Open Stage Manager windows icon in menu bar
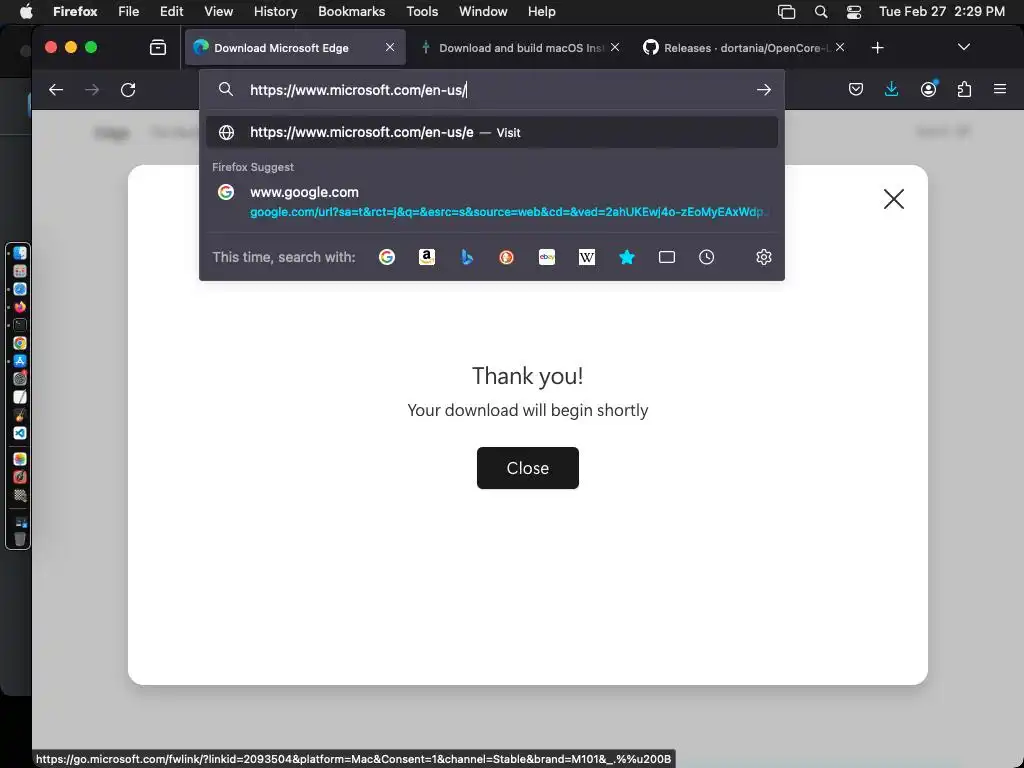The image size is (1024, 768). (x=786, y=12)
